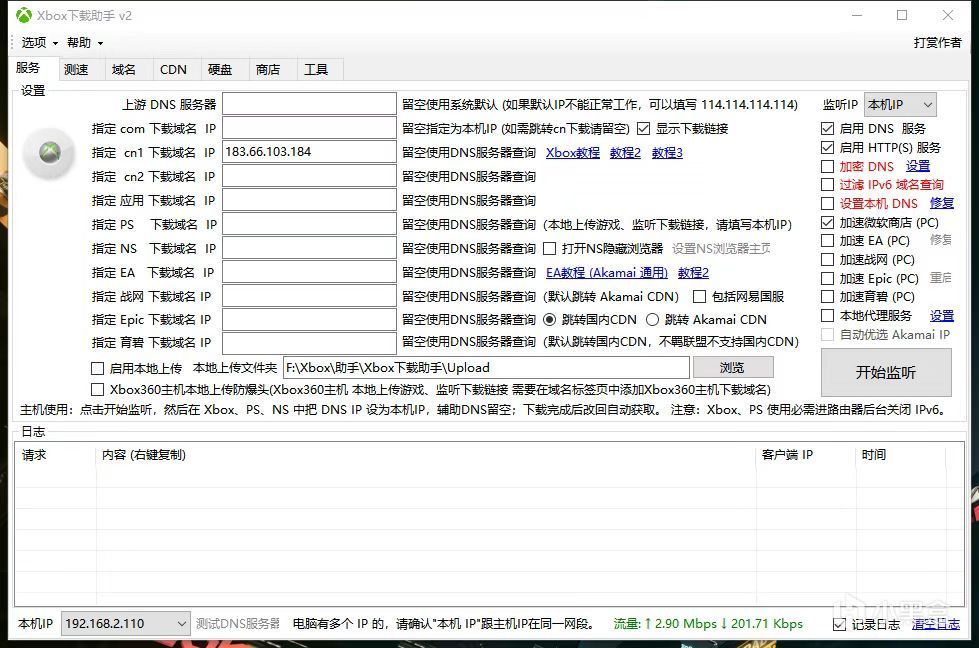Viewport: 979px width, 648px height.
Task: Open the 监听IP dropdown showing 本机IP
Action: (x=900, y=104)
